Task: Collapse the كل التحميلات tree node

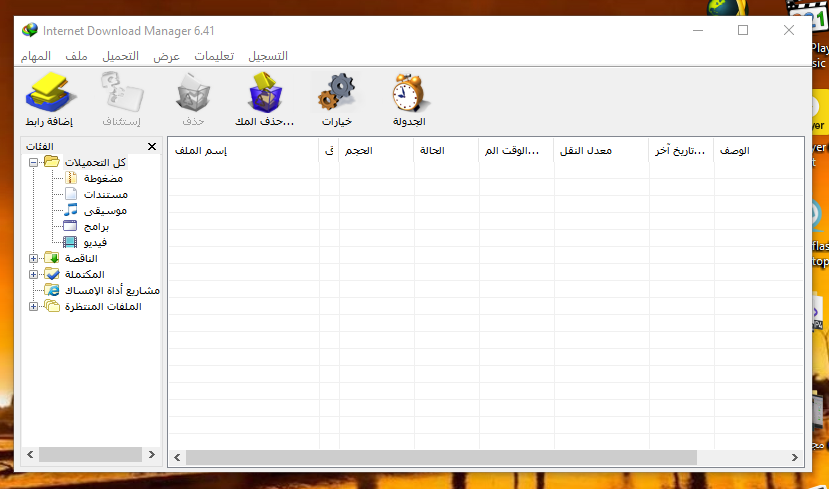Action: coord(33,162)
